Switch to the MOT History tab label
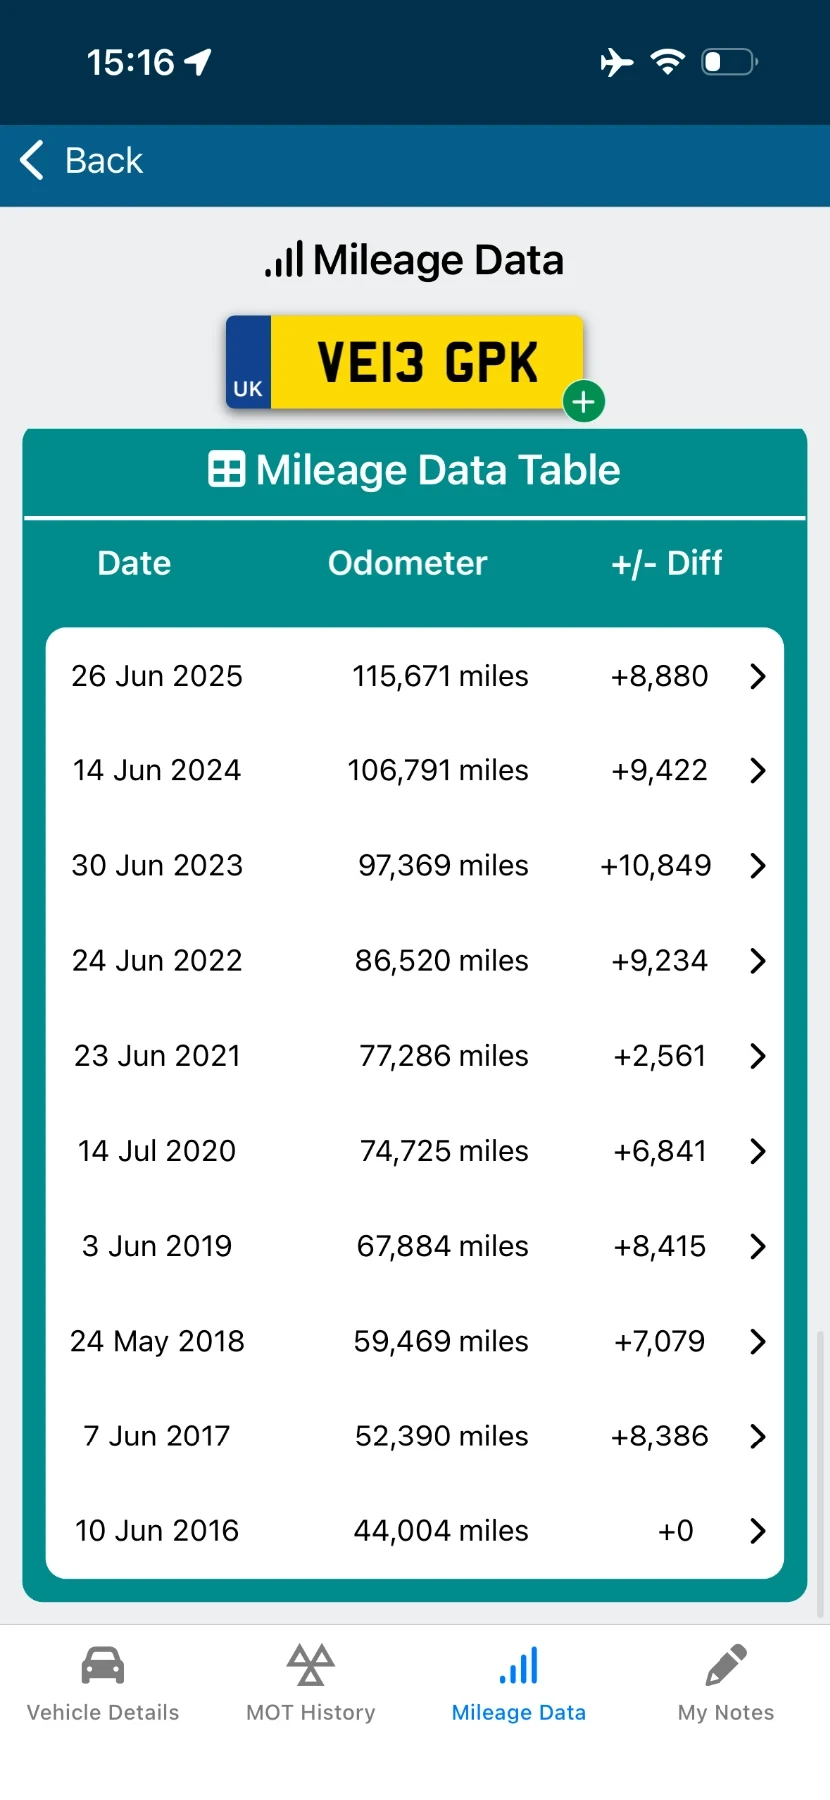This screenshot has width=830, height=1800. point(311,1713)
